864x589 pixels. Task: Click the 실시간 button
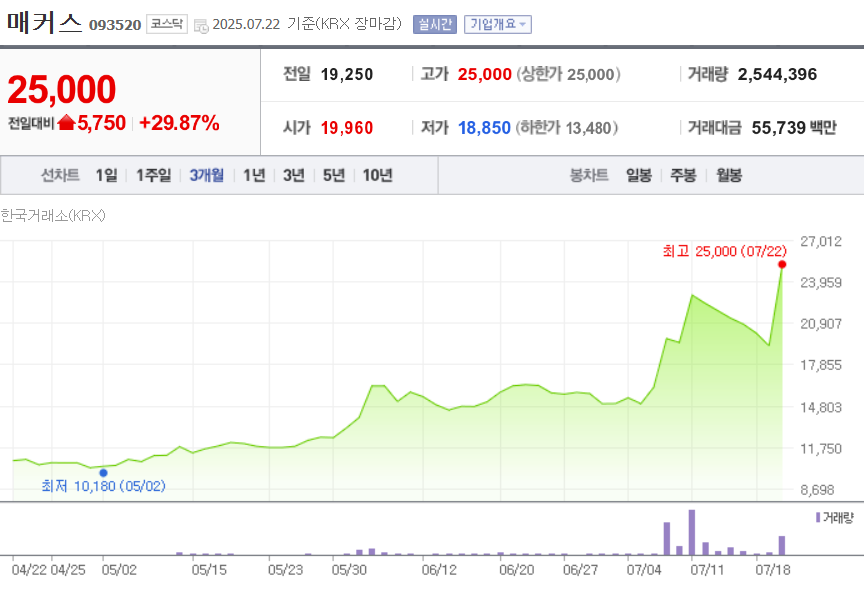coord(435,24)
